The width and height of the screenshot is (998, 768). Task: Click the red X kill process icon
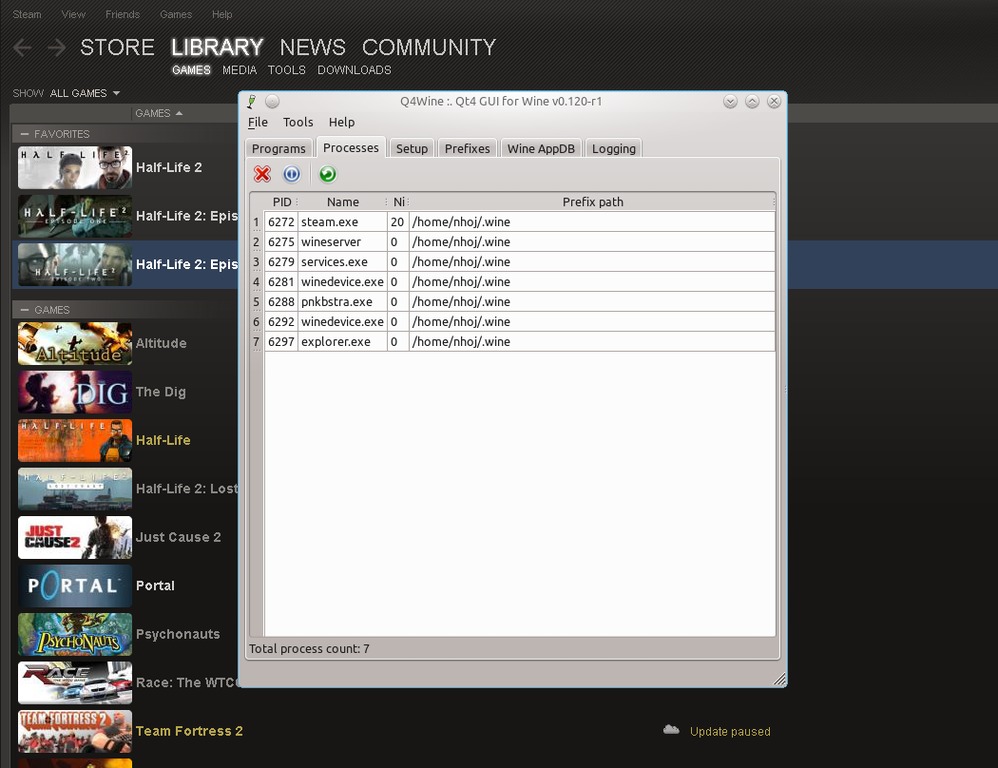click(262, 175)
